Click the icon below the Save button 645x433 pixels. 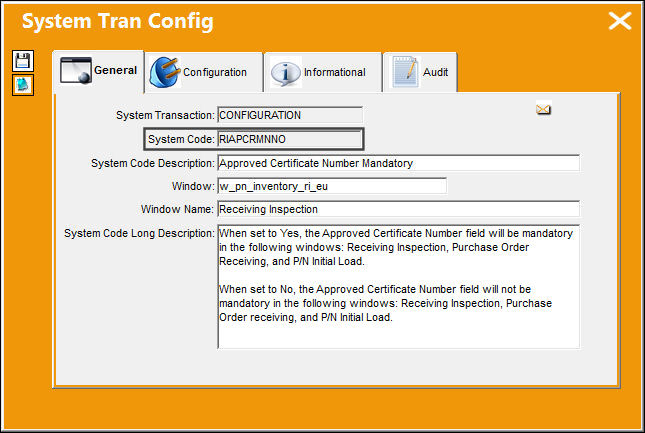pyautogui.click(x=23, y=85)
